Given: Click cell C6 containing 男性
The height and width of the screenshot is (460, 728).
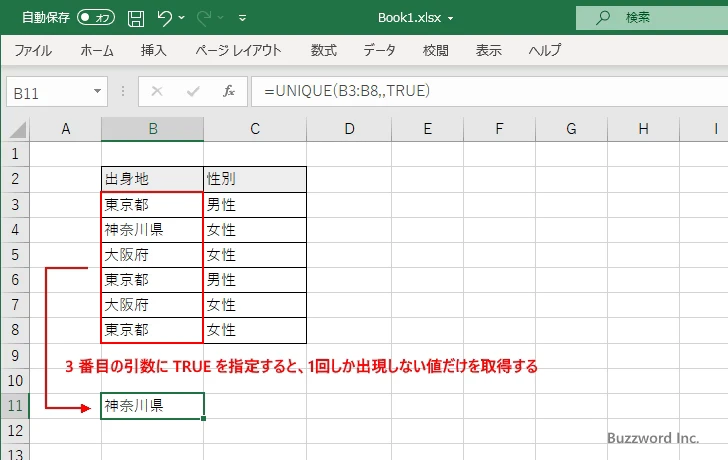Looking at the screenshot, I should pyautogui.click(x=255, y=280).
